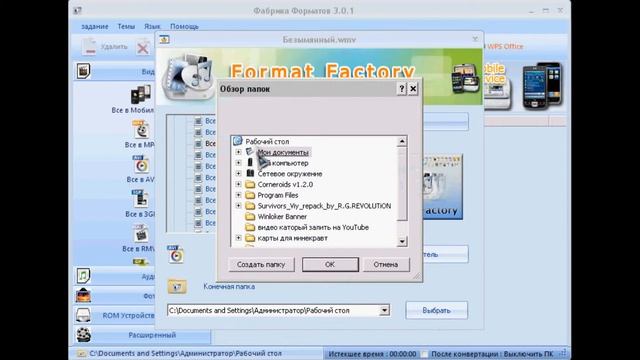Open the audio category with the music note icon
The height and width of the screenshot is (360, 640).
click(83, 276)
